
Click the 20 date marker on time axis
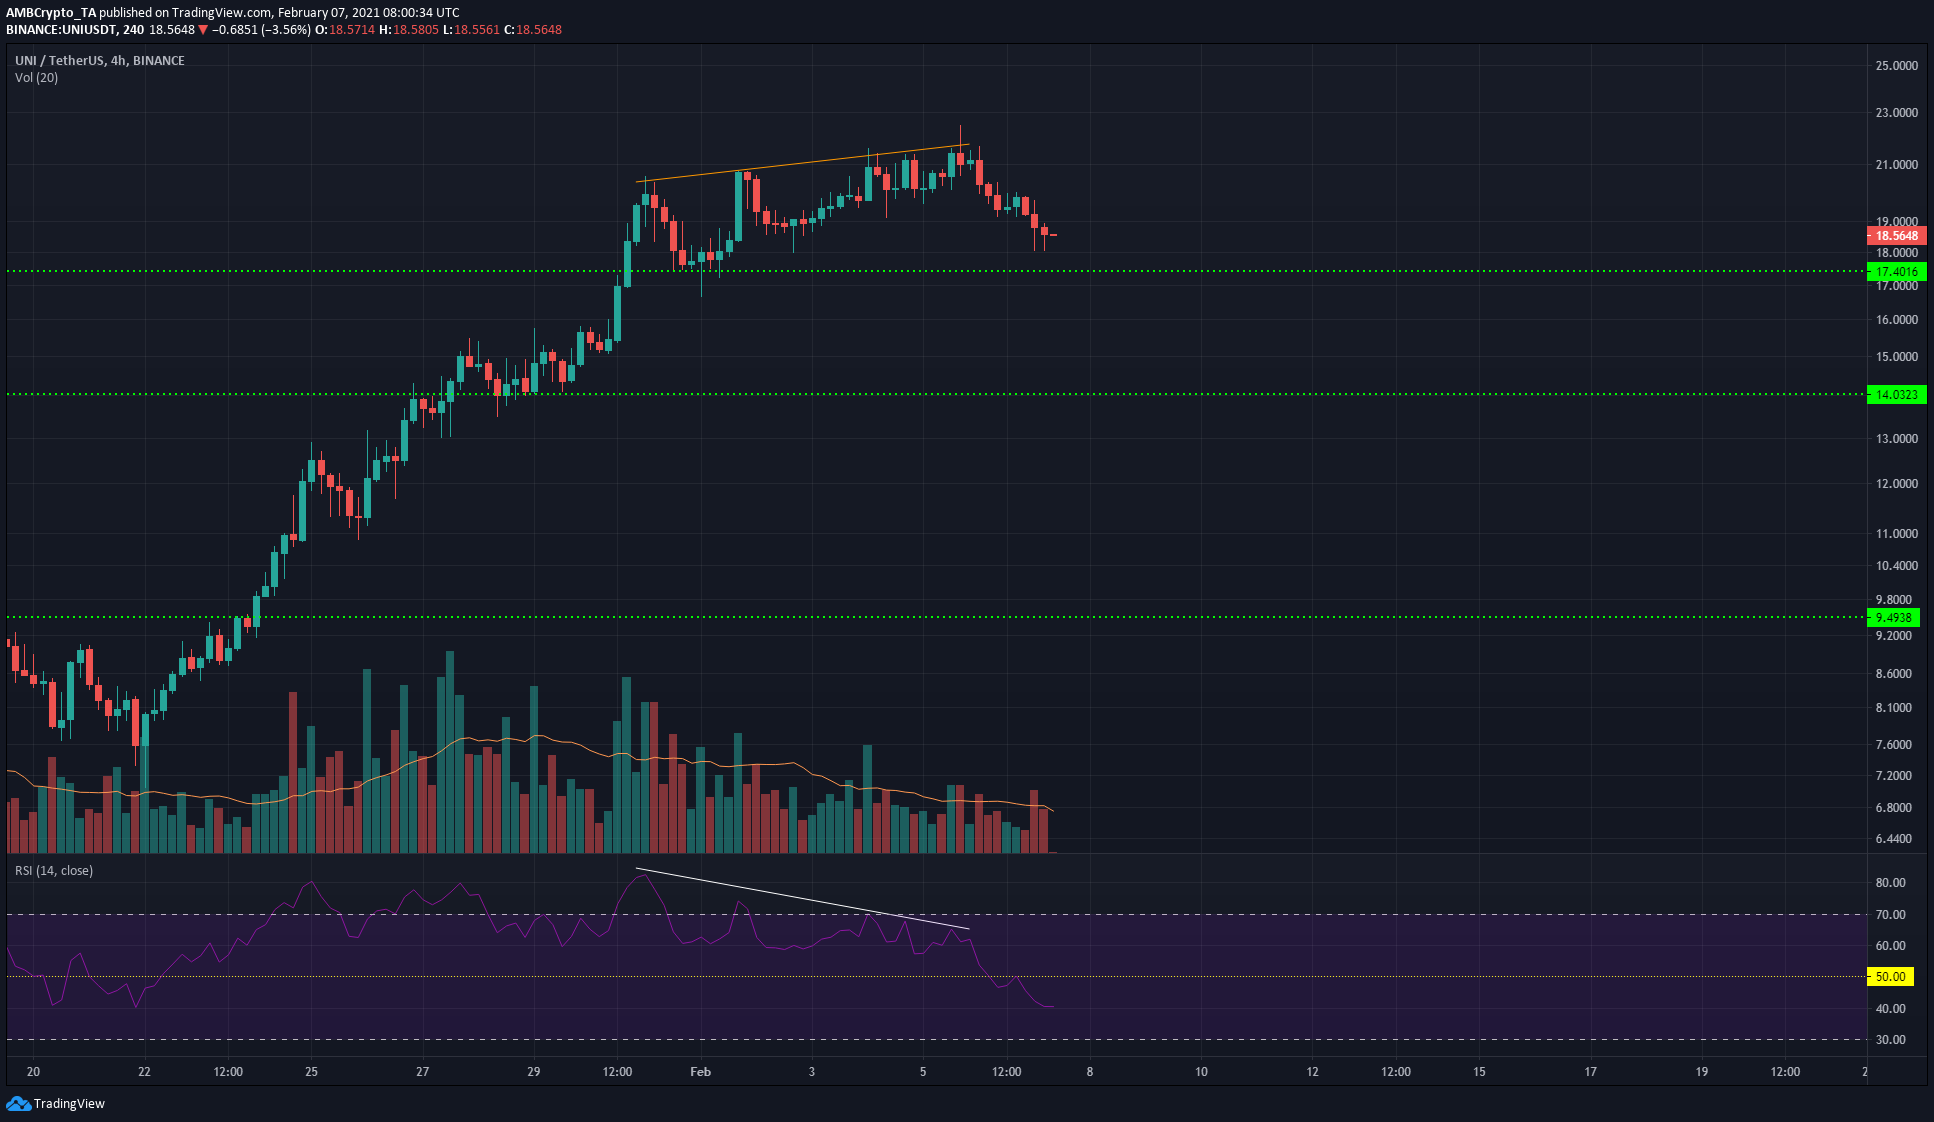[33, 1072]
